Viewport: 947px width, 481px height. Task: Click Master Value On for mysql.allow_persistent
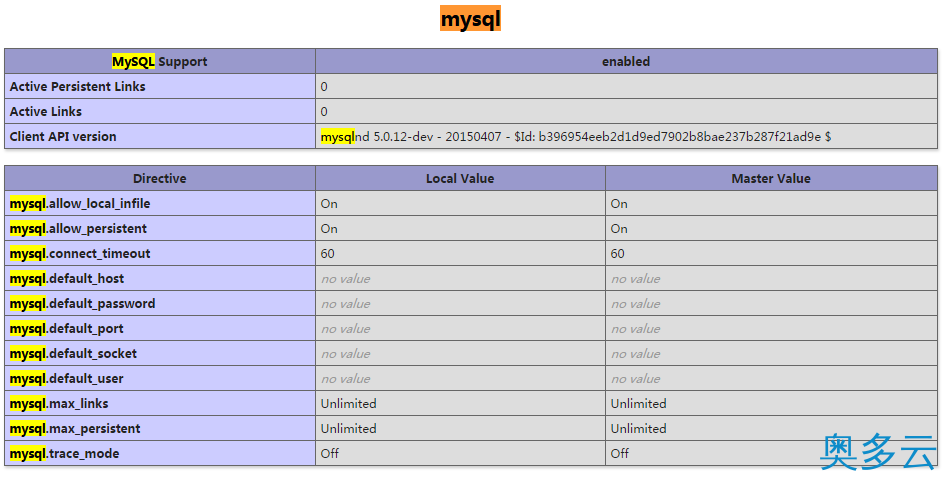click(619, 228)
